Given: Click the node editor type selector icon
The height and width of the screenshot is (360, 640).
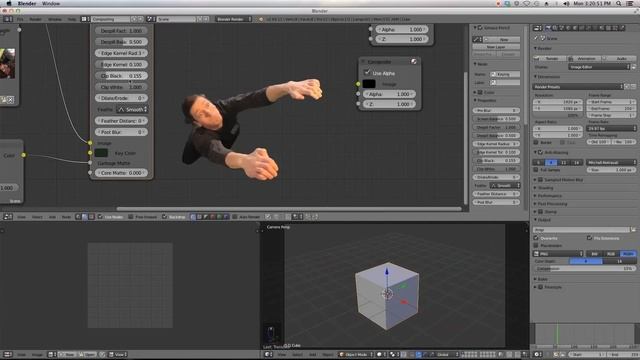Looking at the screenshot, I should tap(7, 217).
